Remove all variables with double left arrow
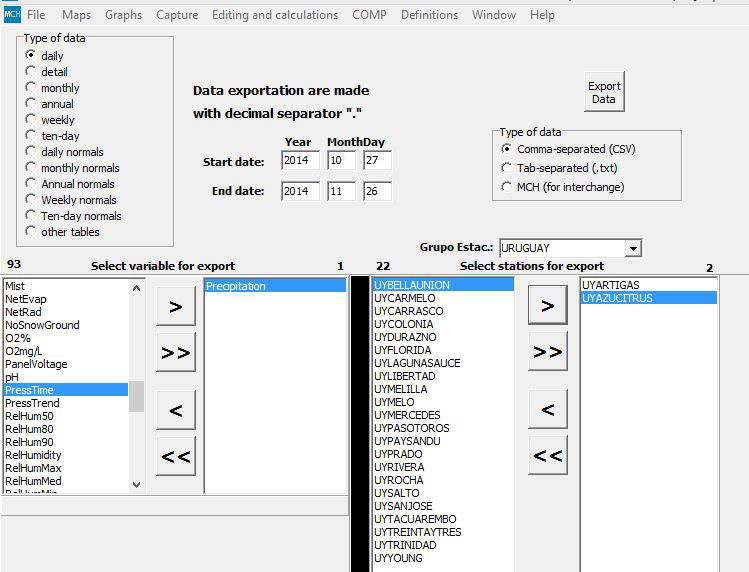 pyautogui.click(x=175, y=456)
